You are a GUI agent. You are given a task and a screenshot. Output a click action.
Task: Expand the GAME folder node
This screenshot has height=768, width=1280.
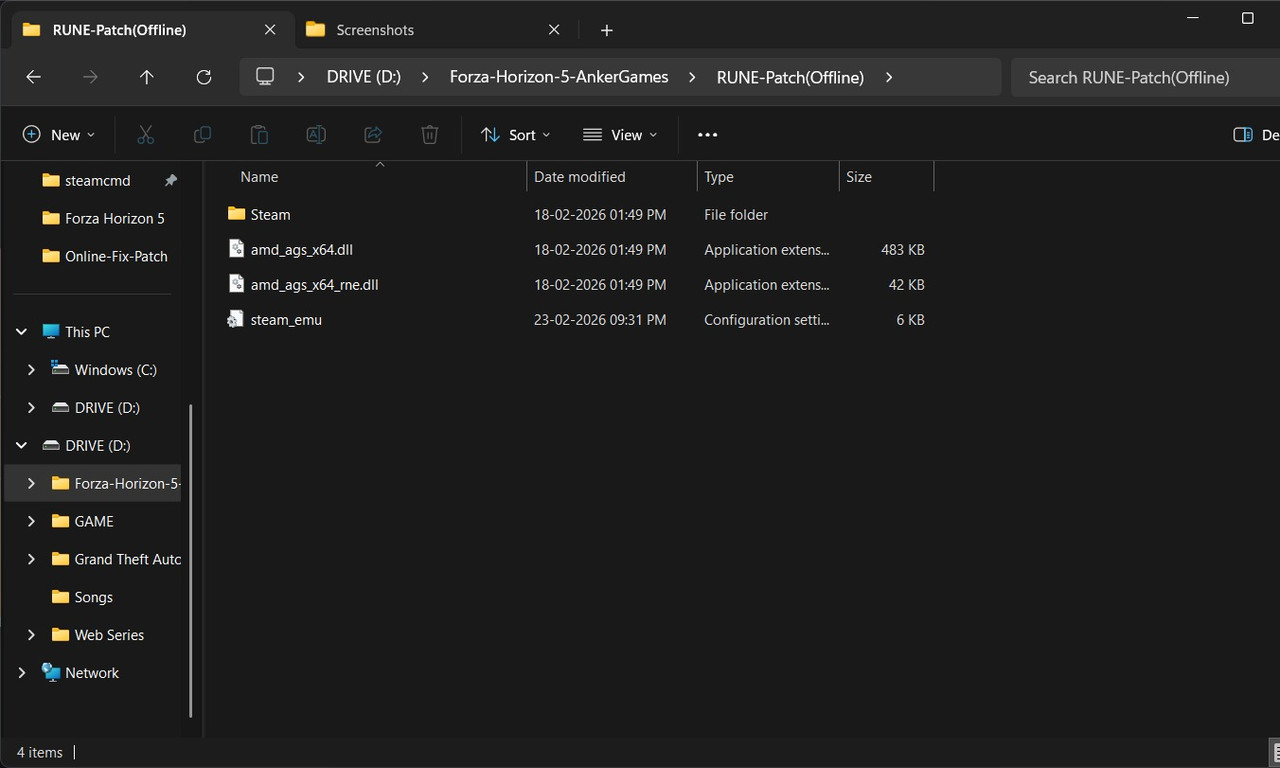pos(31,521)
